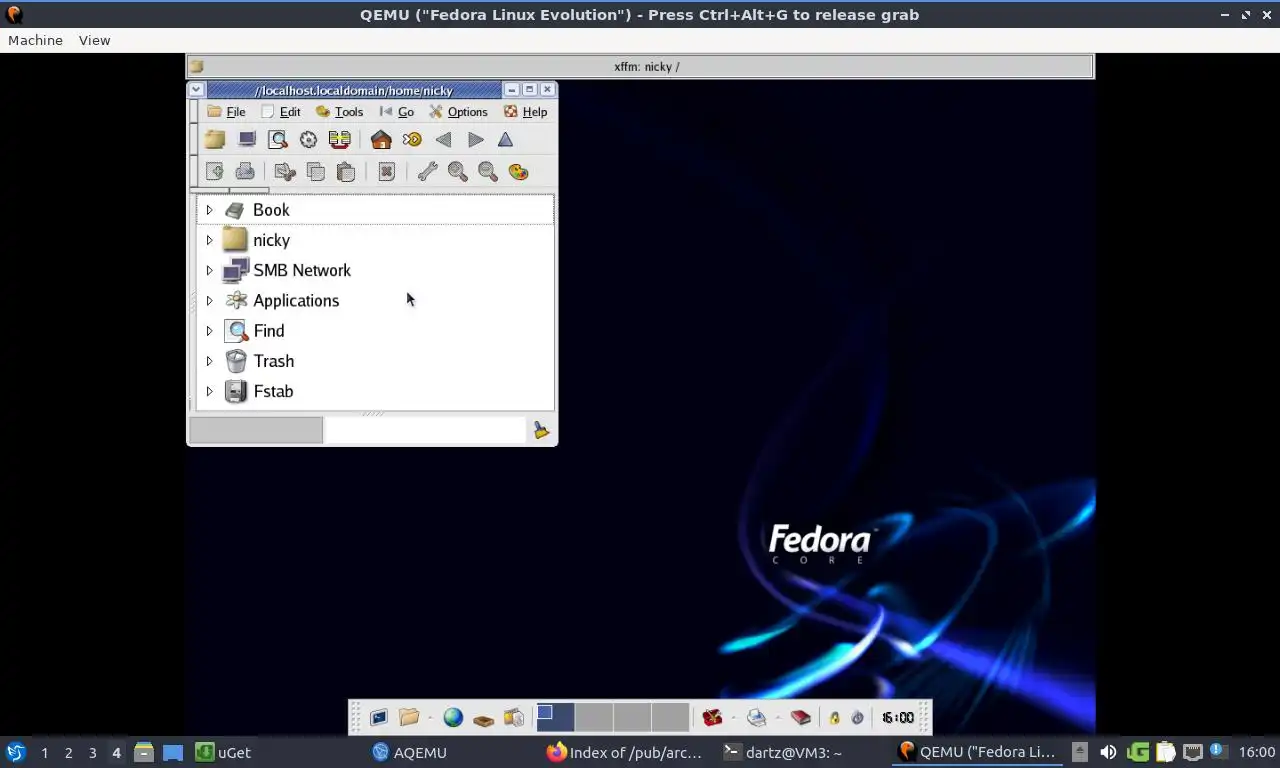Click the volume speaker icon in system tray
This screenshot has width=1280, height=768.
point(1108,752)
